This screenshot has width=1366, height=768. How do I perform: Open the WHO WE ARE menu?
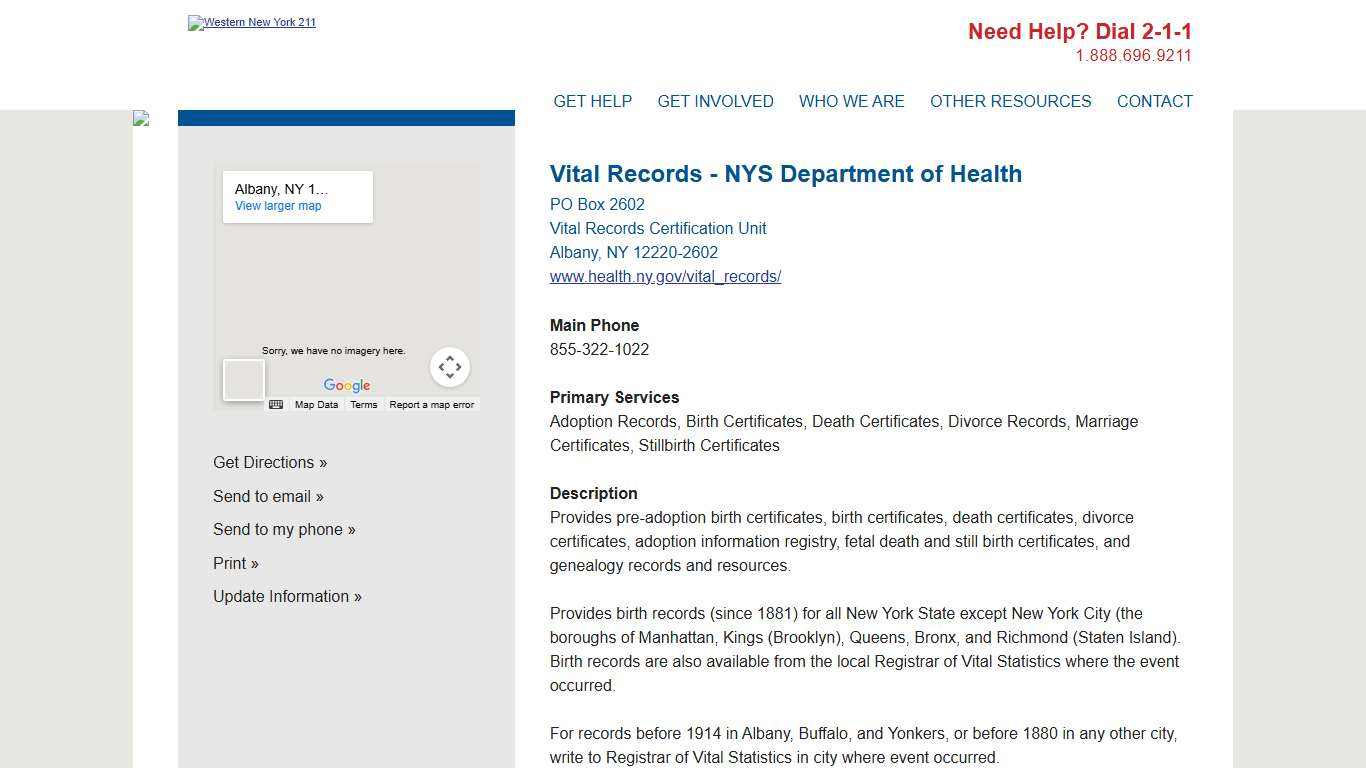pyautogui.click(x=851, y=101)
